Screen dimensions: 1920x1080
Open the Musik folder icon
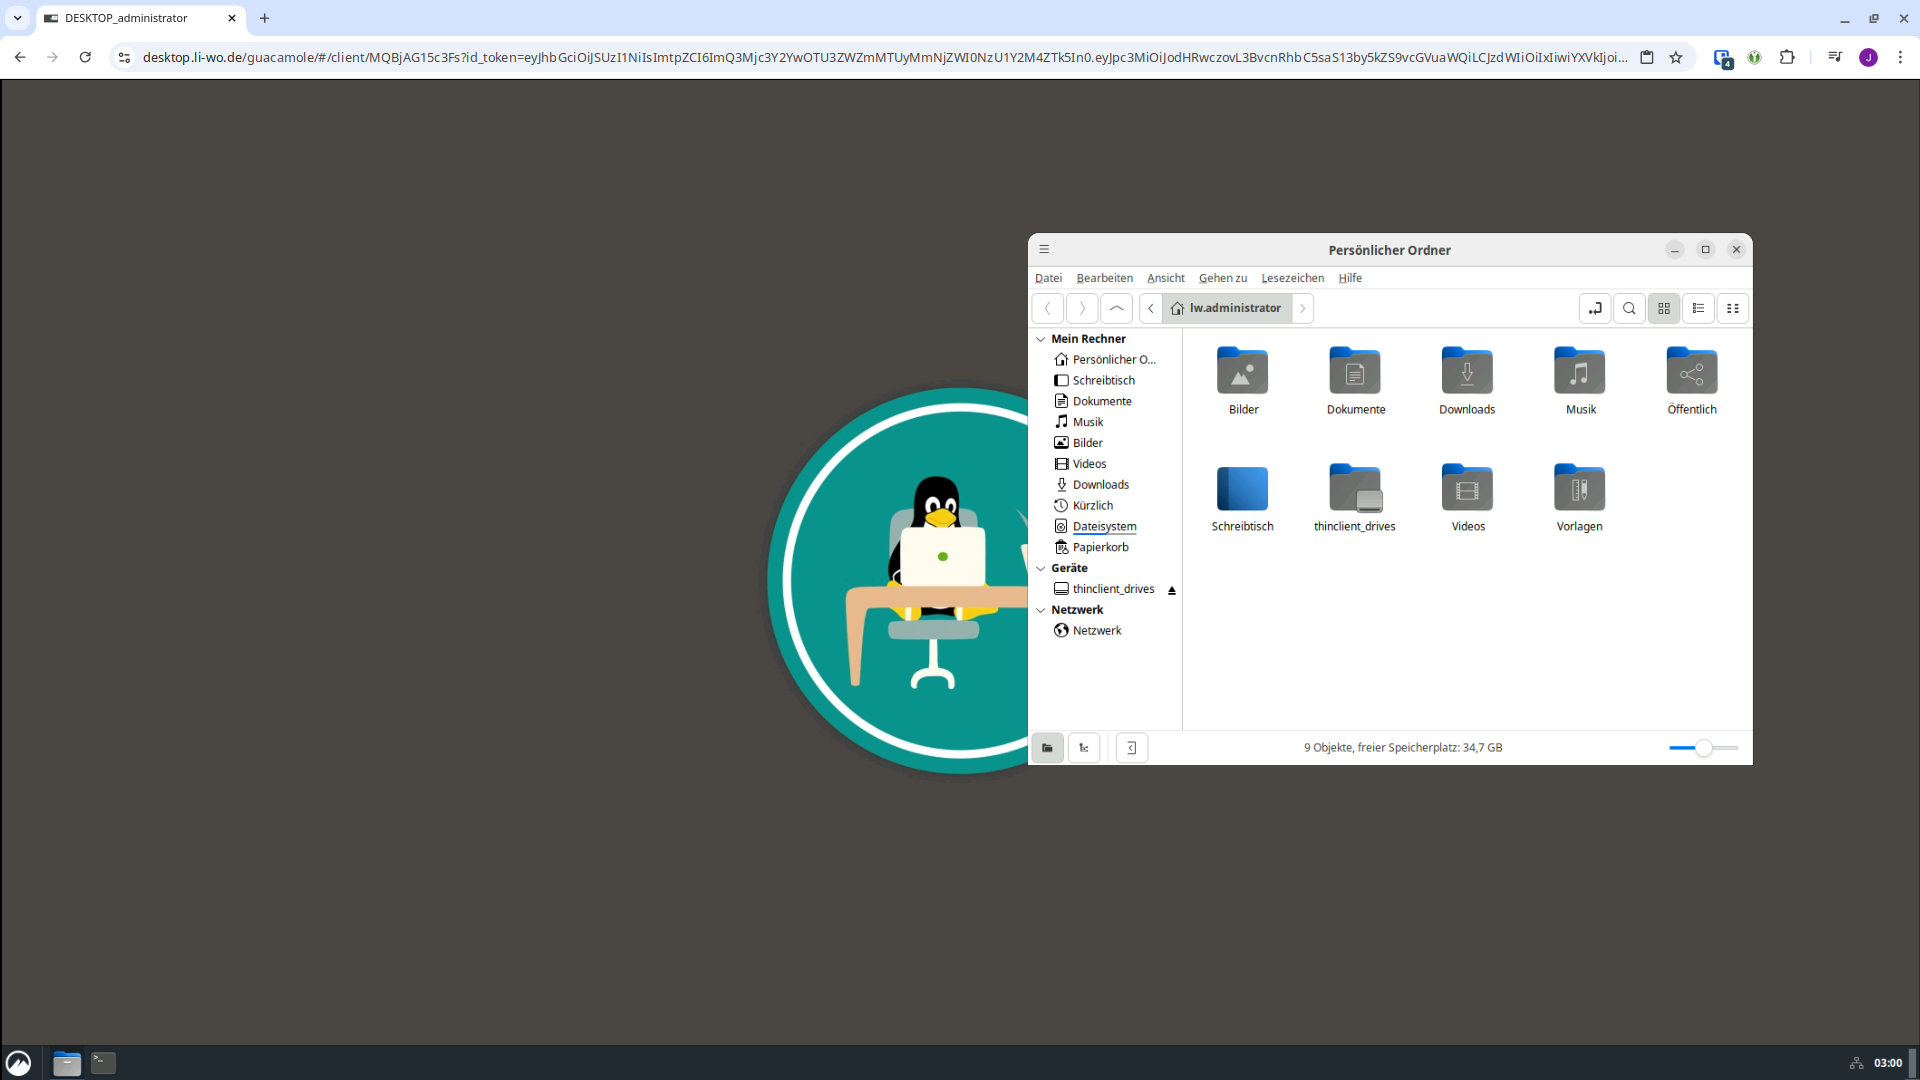(x=1580, y=371)
